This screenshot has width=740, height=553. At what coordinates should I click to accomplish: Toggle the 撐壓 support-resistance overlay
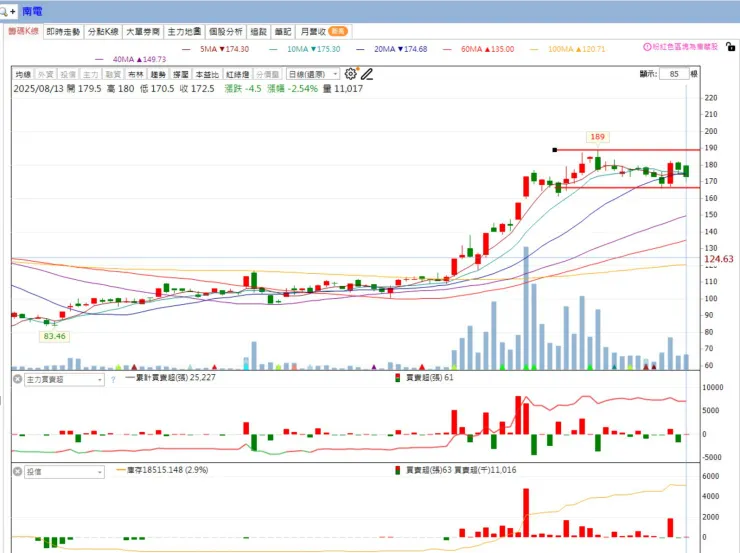pyautogui.click(x=180, y=75)
